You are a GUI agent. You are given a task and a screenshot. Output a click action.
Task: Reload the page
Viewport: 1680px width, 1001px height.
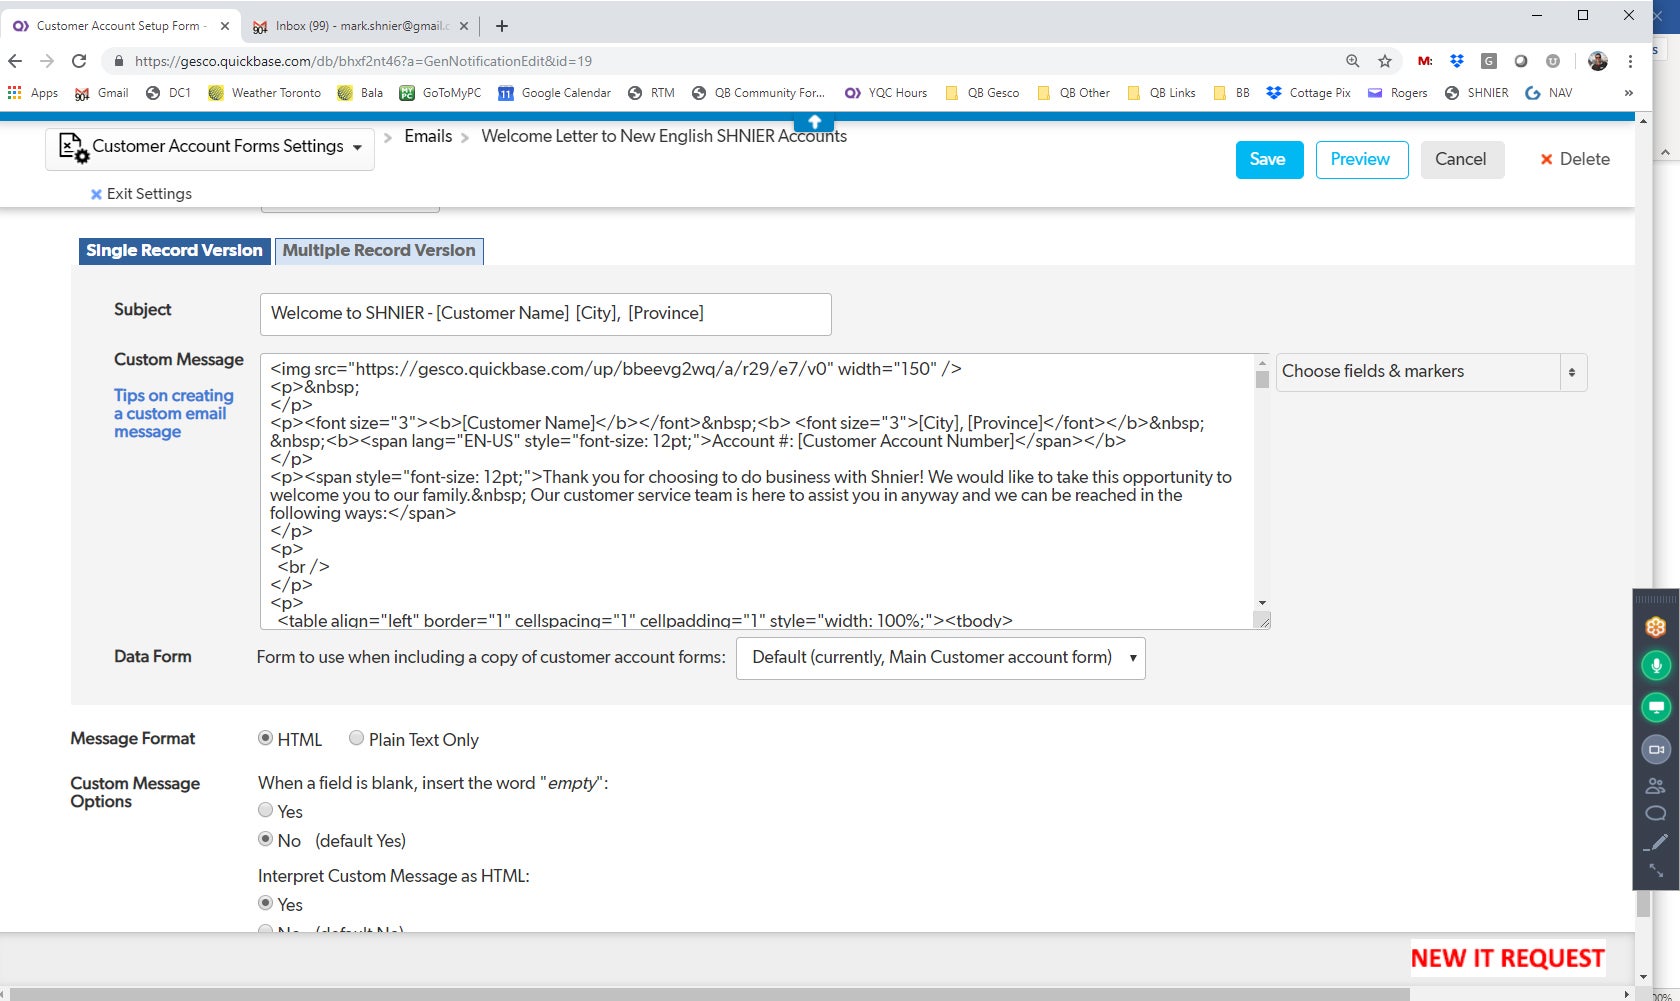[79, 61]
